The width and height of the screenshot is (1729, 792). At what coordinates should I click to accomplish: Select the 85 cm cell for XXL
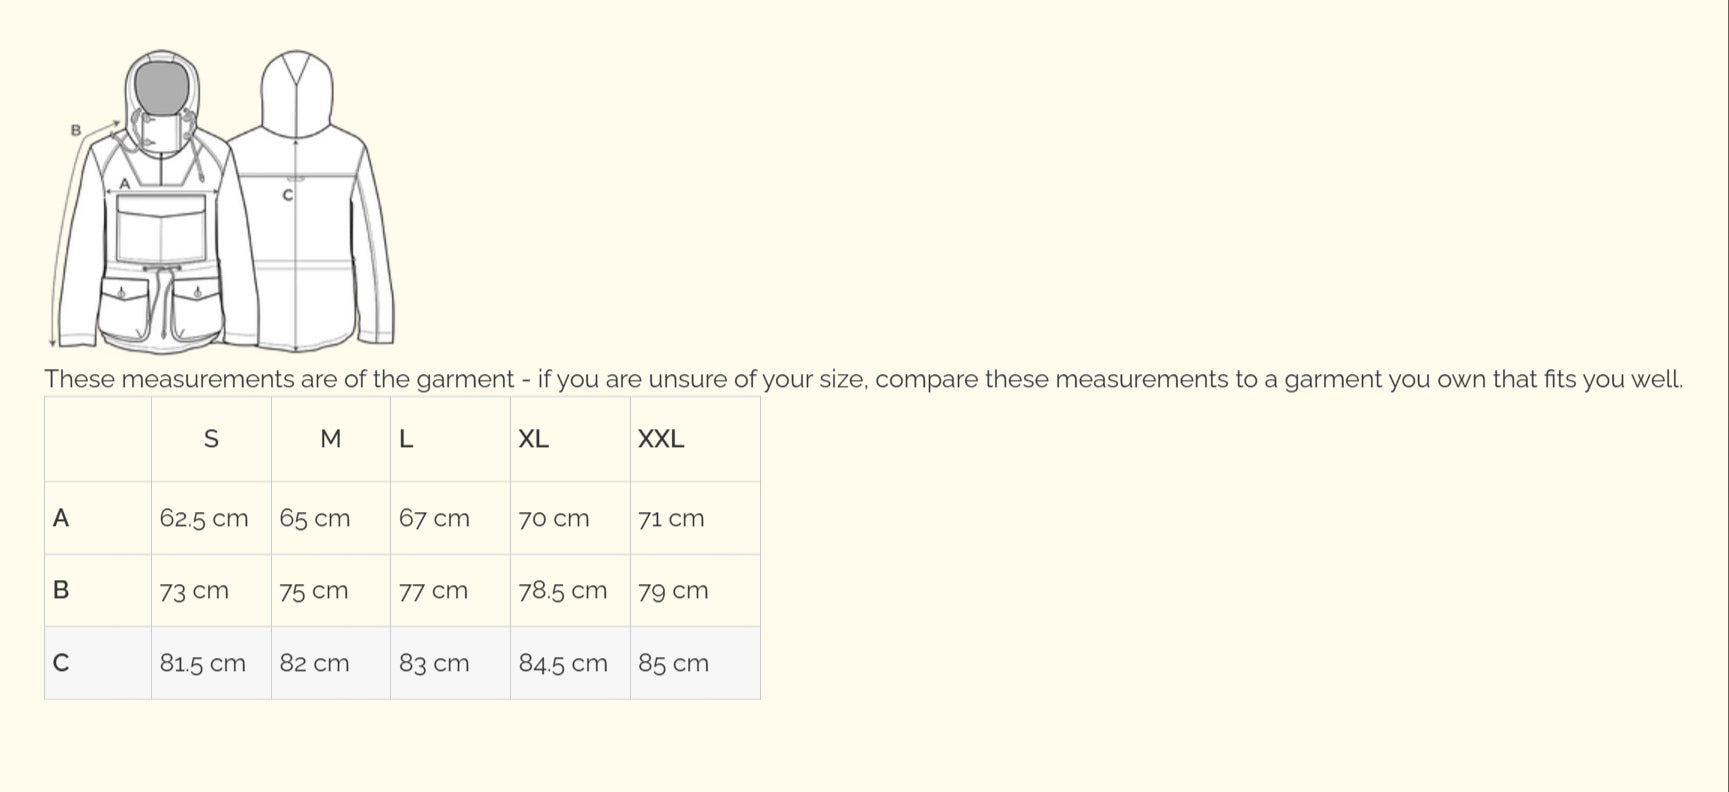673,663
